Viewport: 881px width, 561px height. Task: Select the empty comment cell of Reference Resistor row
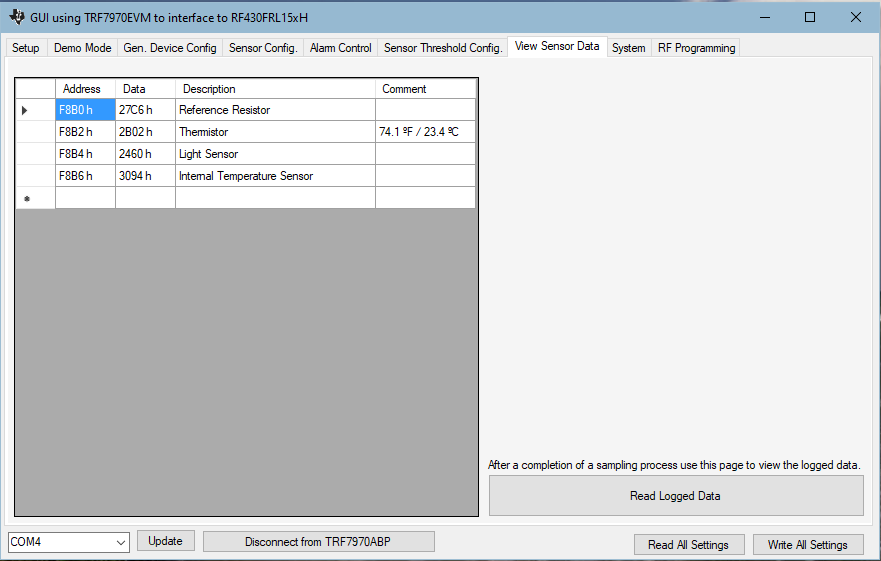coord(425,110)
